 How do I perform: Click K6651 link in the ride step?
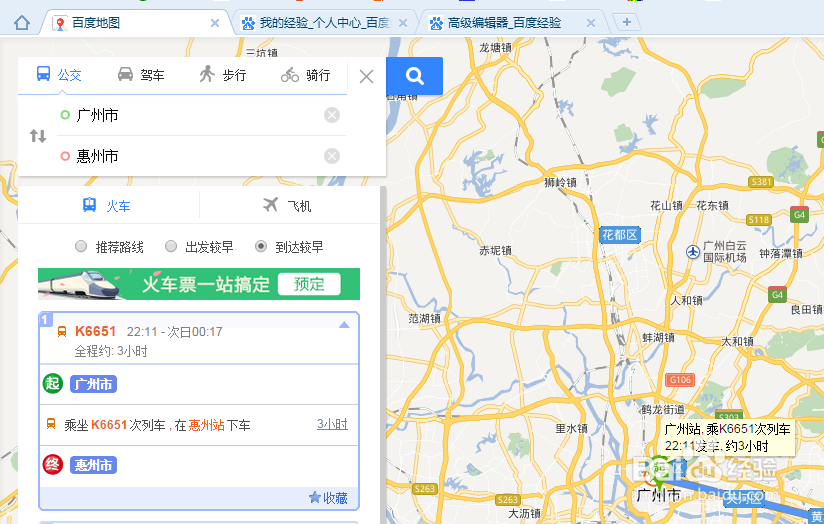[x=109, y=425]
